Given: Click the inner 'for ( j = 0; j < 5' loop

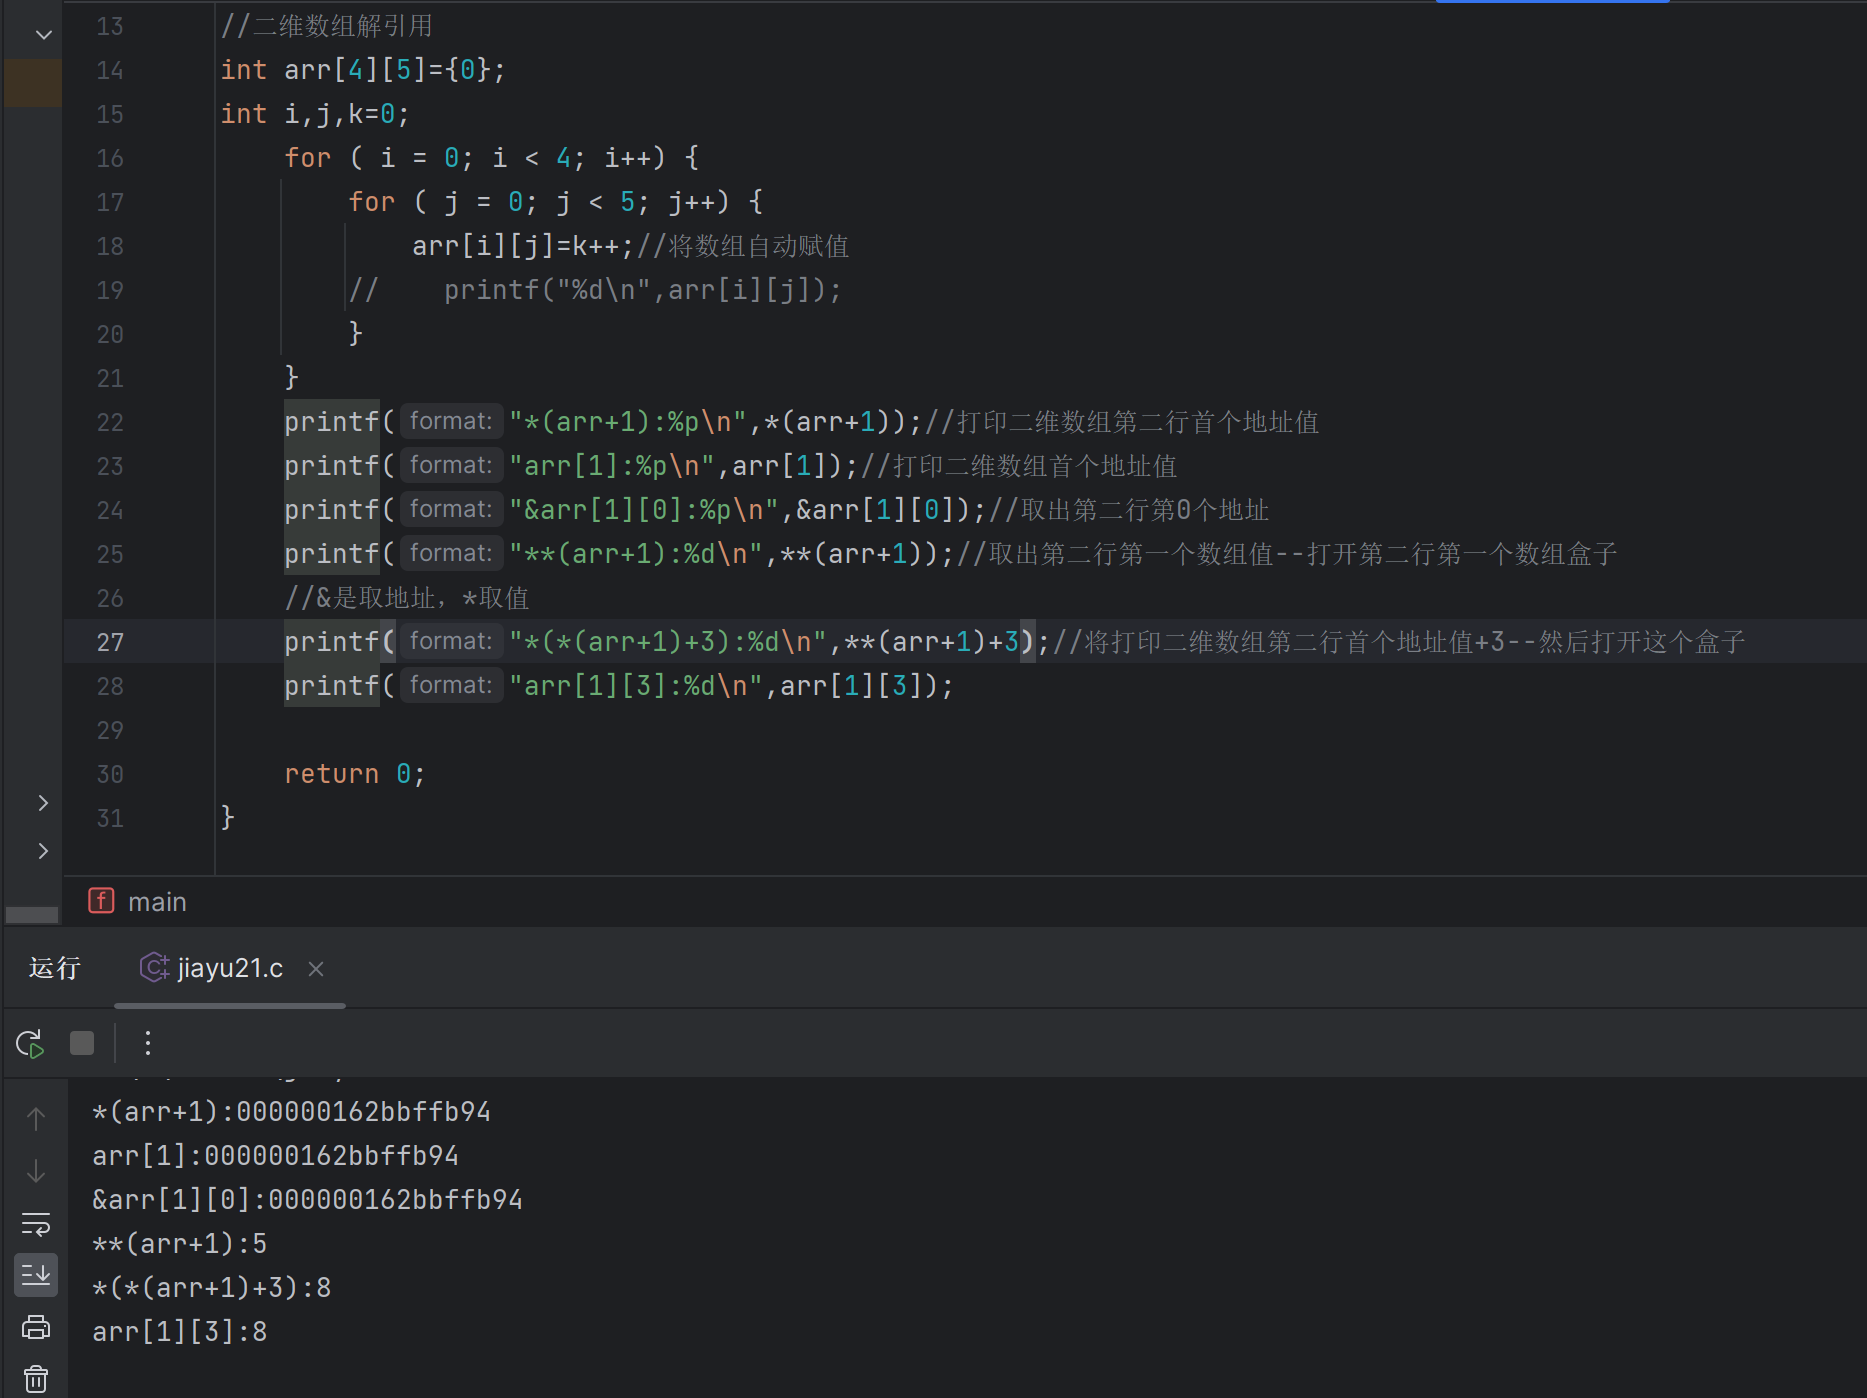Looking at the screenshot, I should [x=556, y=202].
